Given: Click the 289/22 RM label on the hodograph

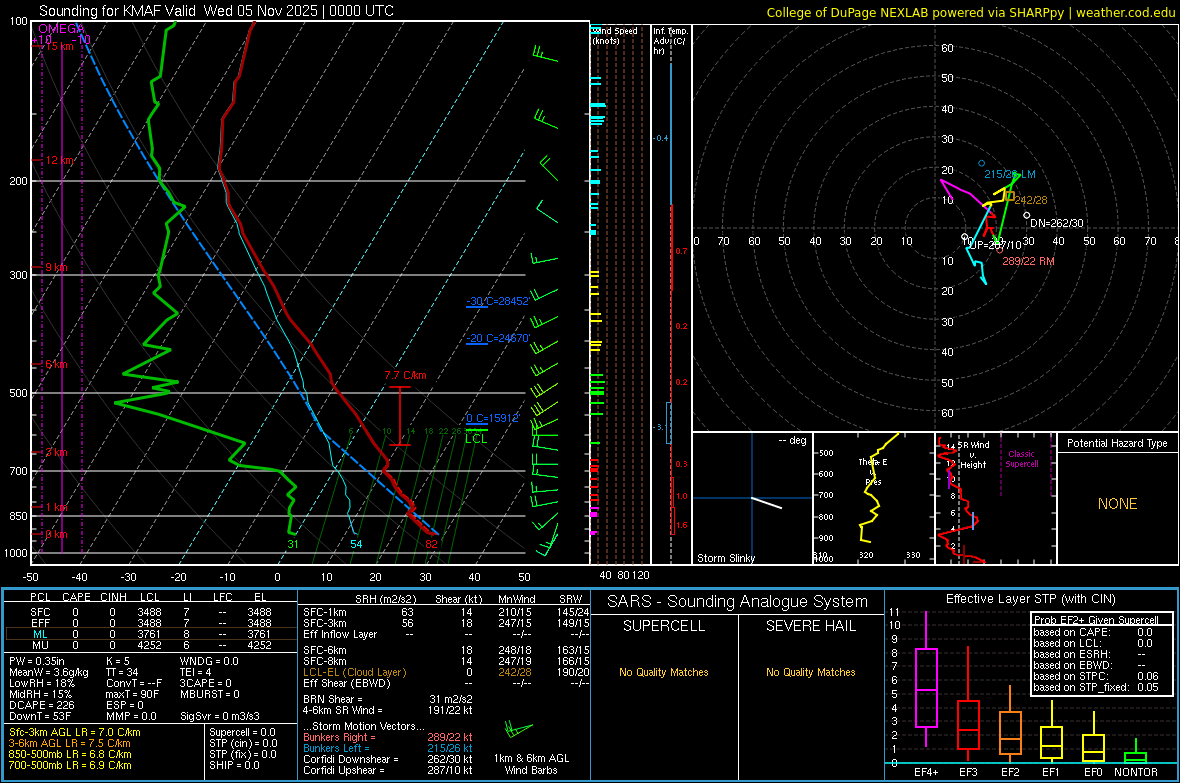Looking at the screenshot, I should (1028, 260).
